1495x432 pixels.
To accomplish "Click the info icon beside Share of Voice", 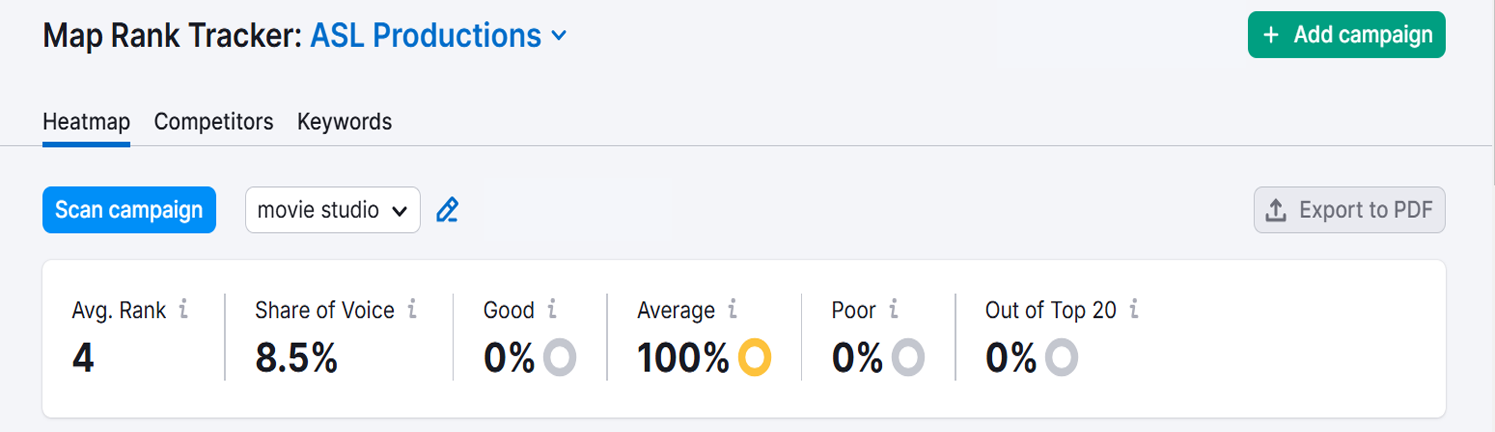I will pos(412,310).
